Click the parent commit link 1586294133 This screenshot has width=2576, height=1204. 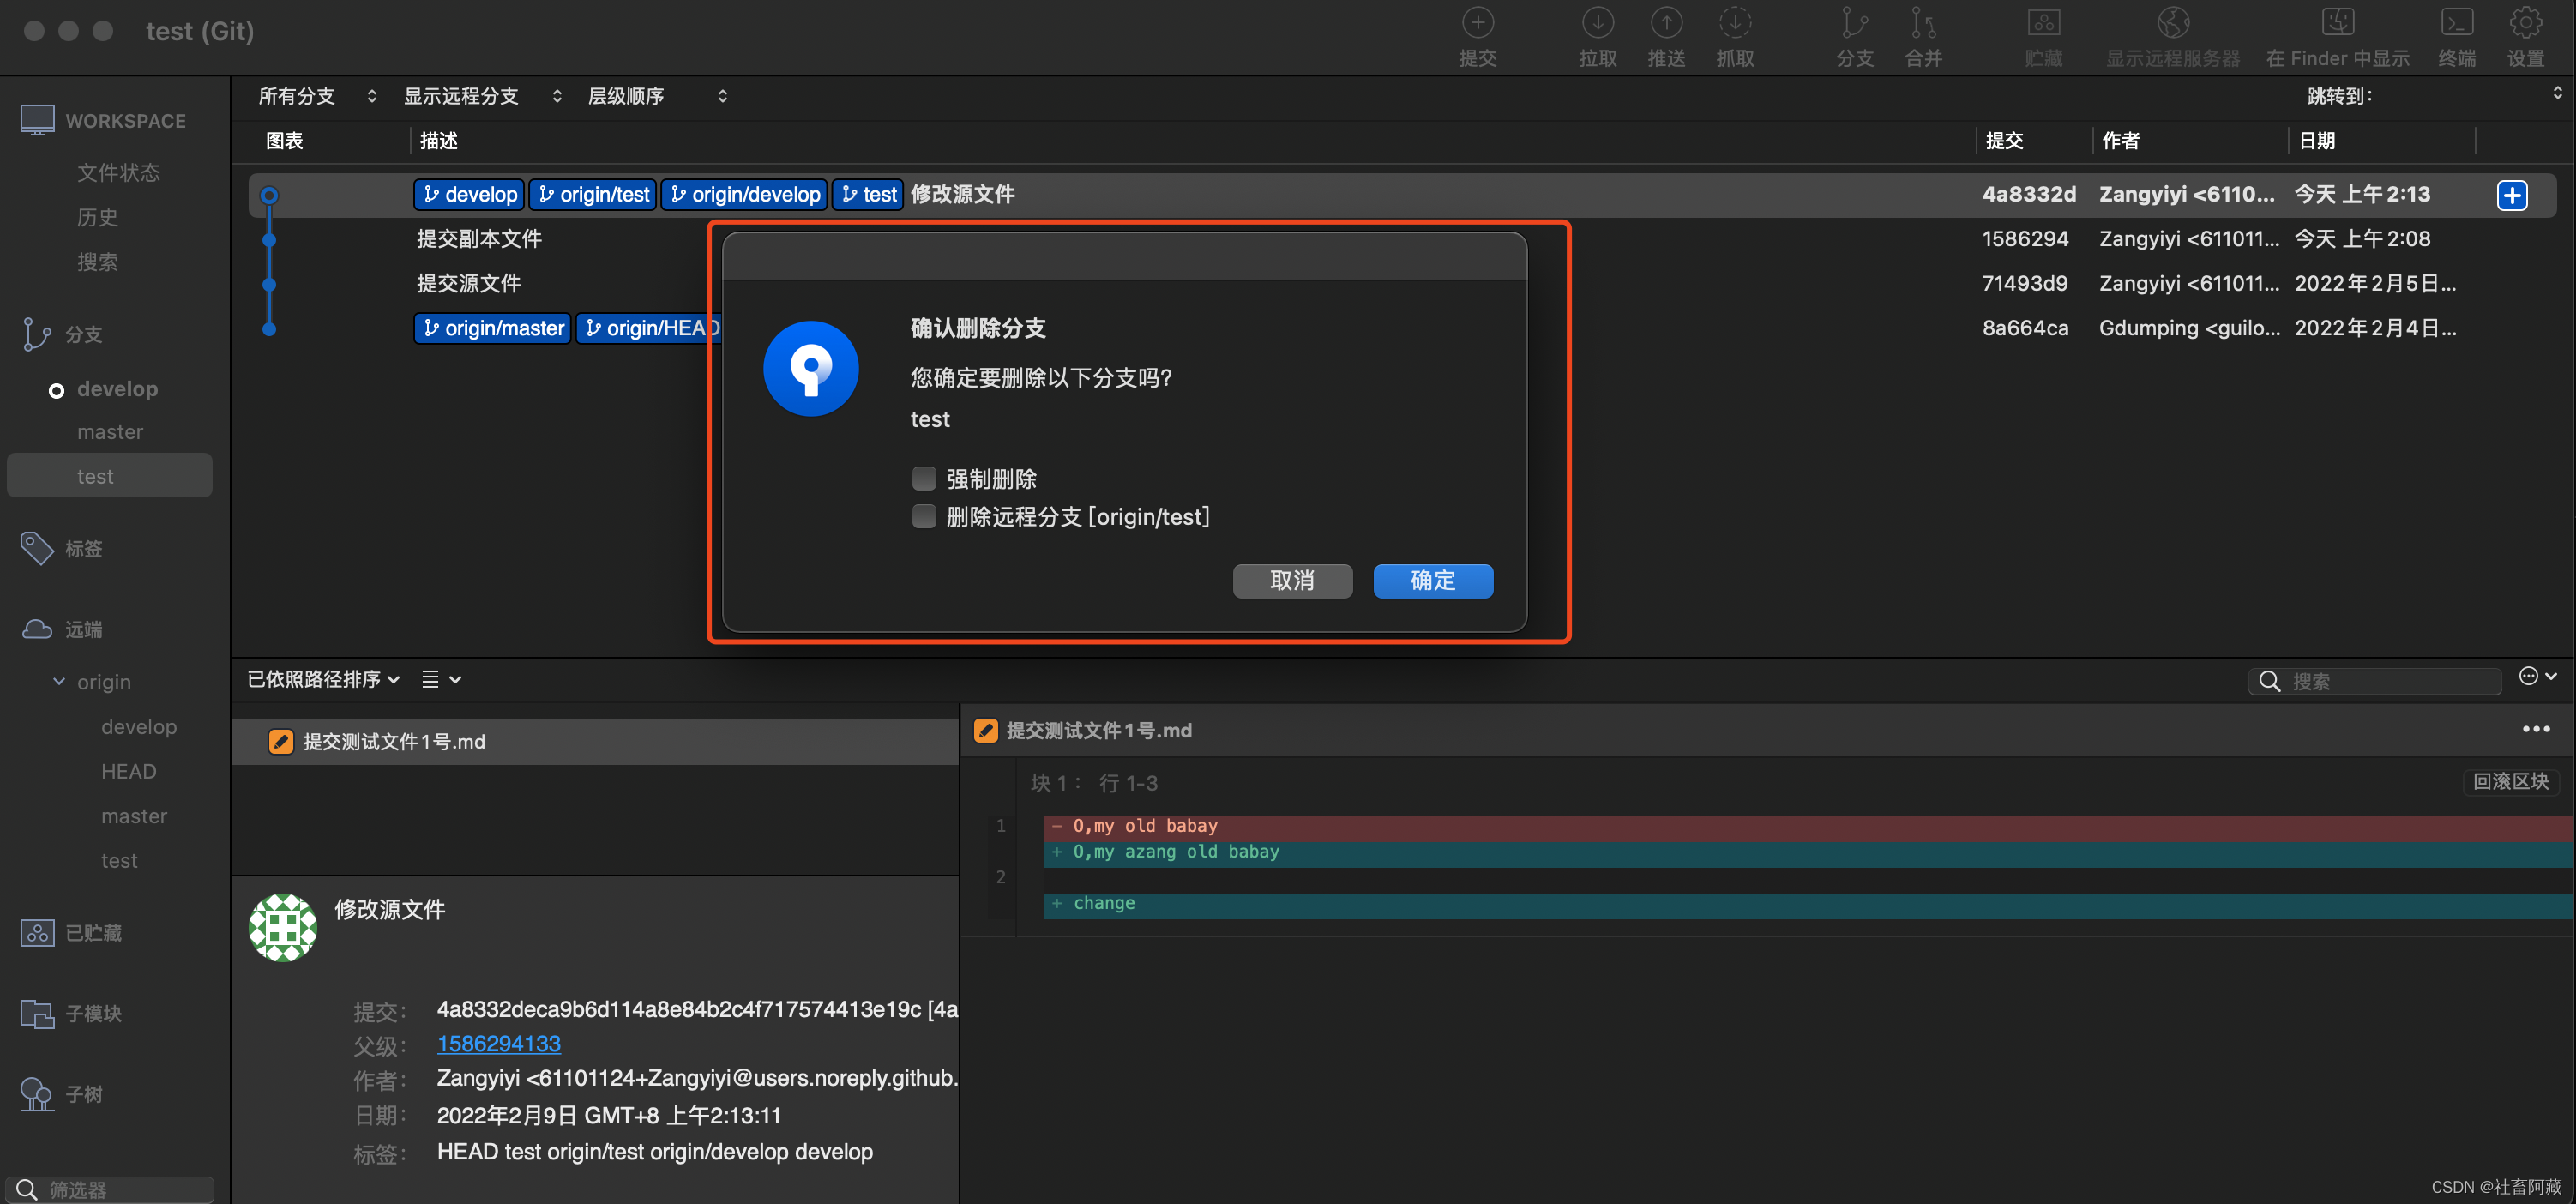pos(498,1044)
